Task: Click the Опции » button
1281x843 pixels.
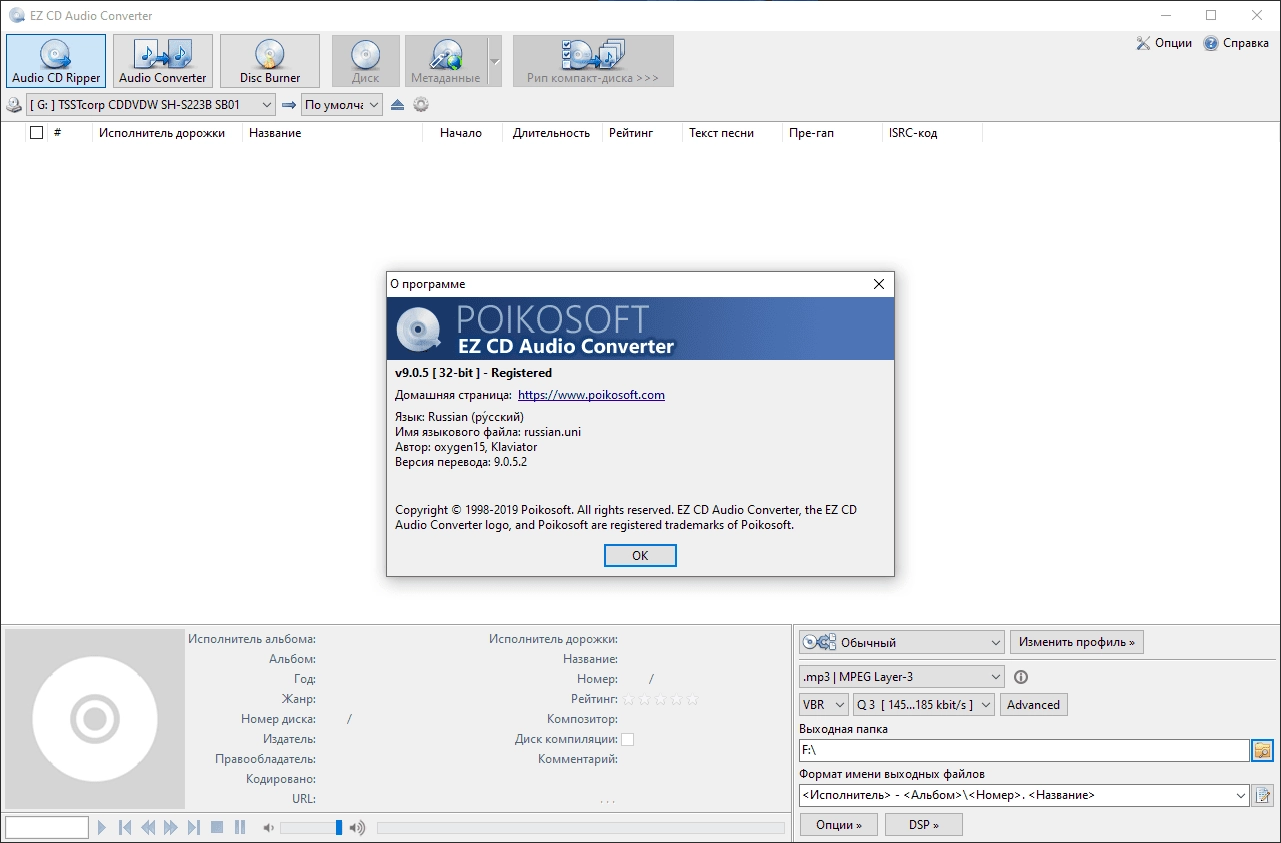Action: [839, 825]
